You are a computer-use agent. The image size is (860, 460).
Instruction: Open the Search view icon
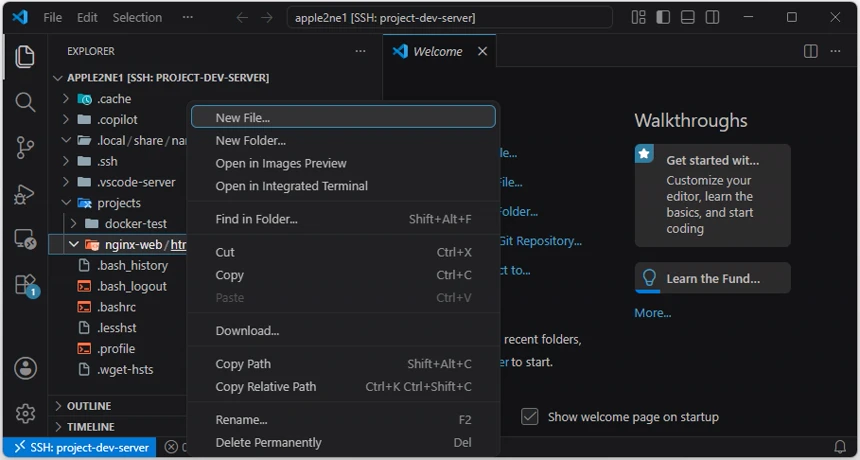click(x=25, y=102)
